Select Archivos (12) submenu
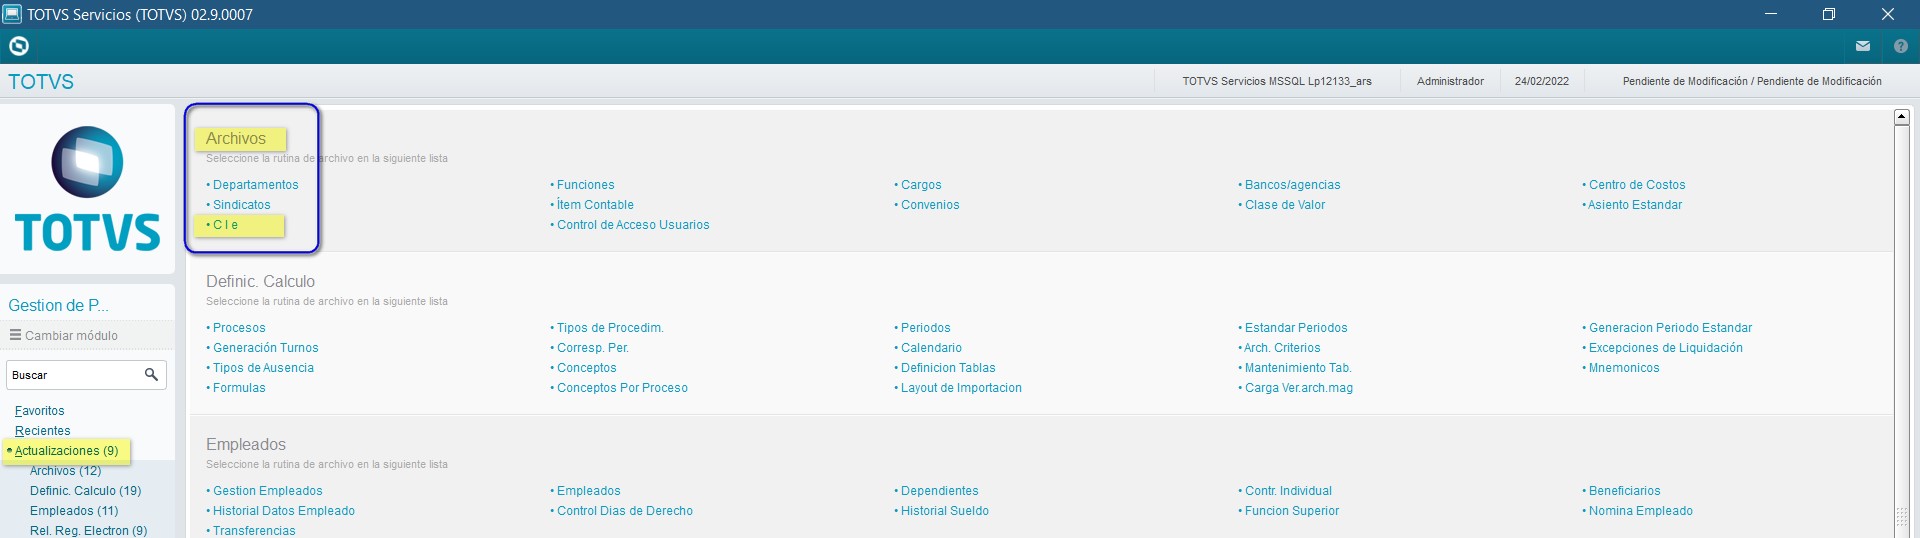Viewport: 1920px width, 538px height. [66, 471]
